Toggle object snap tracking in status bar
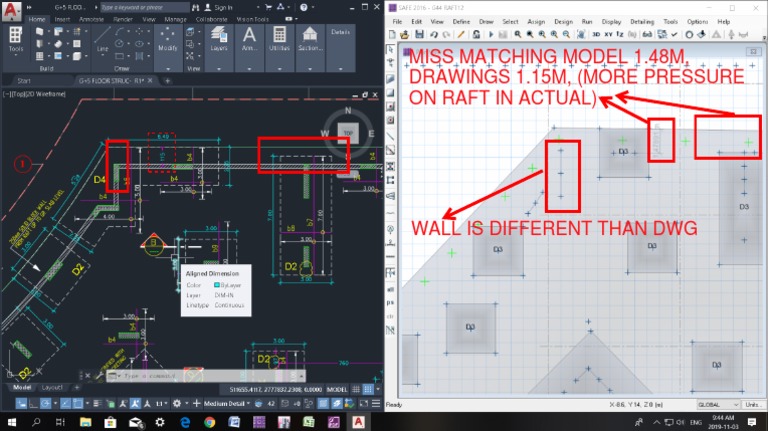Image resolution: width=768 pixels, height=431 pixels. 66,404
